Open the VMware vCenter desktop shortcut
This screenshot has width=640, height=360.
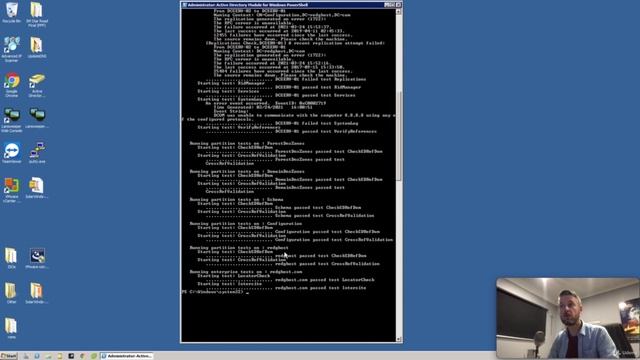click(11, 190)
